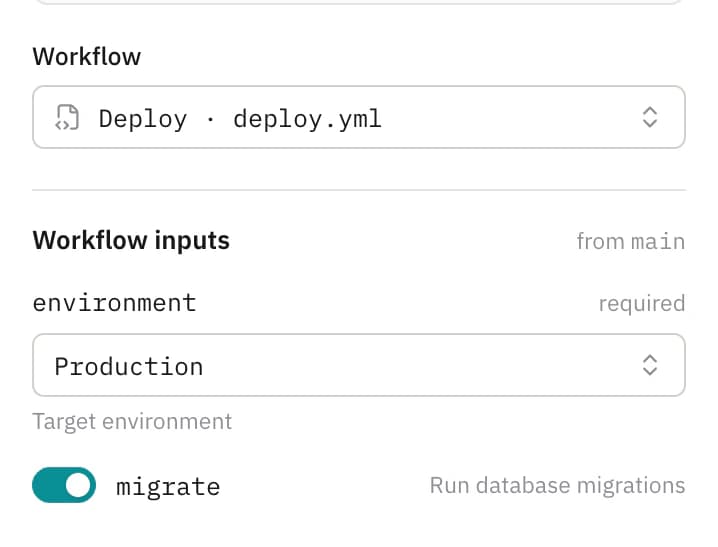
Task: Toggle the migrate switch off
Action: pos(64,485)
